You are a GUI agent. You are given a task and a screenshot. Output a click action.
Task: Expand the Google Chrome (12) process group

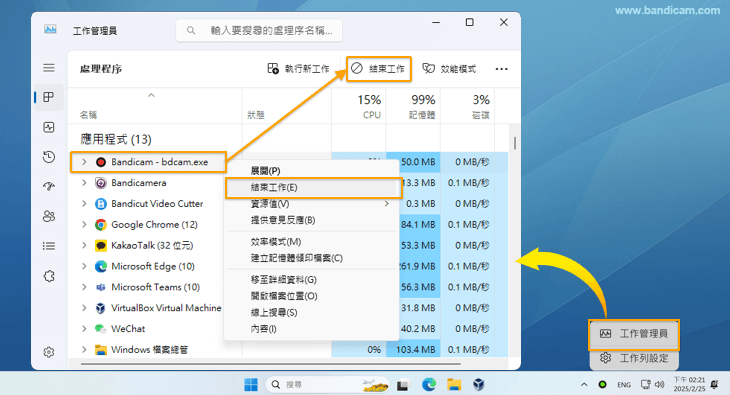(x=84, y=225)
